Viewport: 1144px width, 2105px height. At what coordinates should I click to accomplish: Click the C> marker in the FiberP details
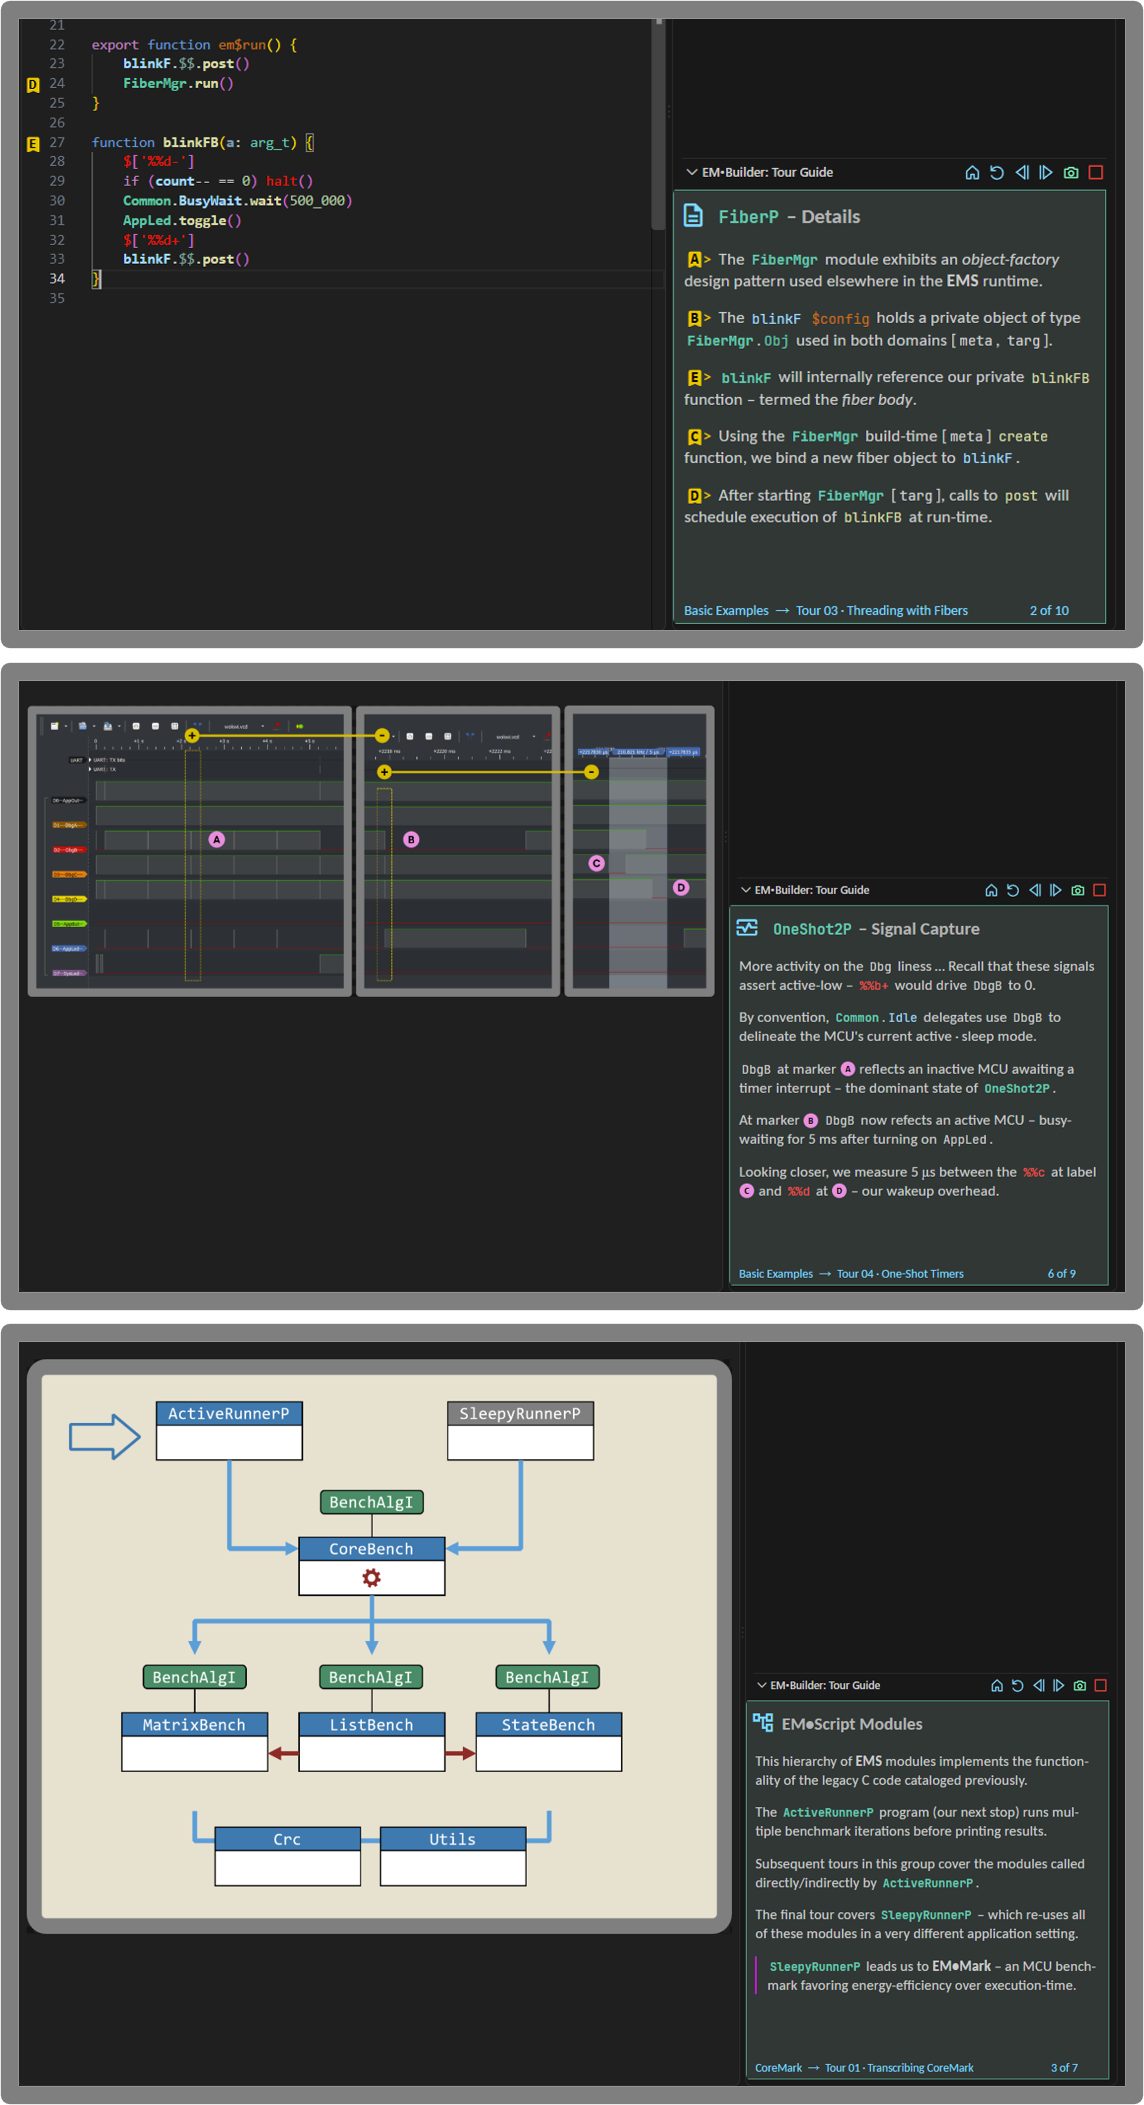[x=698, y=437]
